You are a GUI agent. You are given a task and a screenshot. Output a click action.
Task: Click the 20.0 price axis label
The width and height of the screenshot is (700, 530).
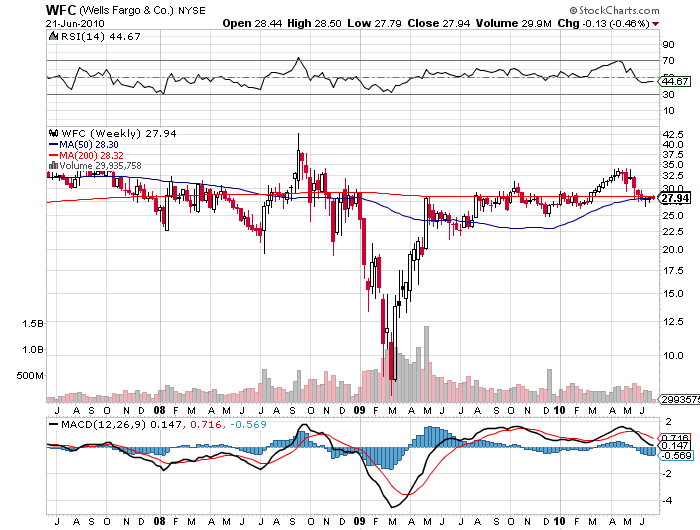coord(673,250)
